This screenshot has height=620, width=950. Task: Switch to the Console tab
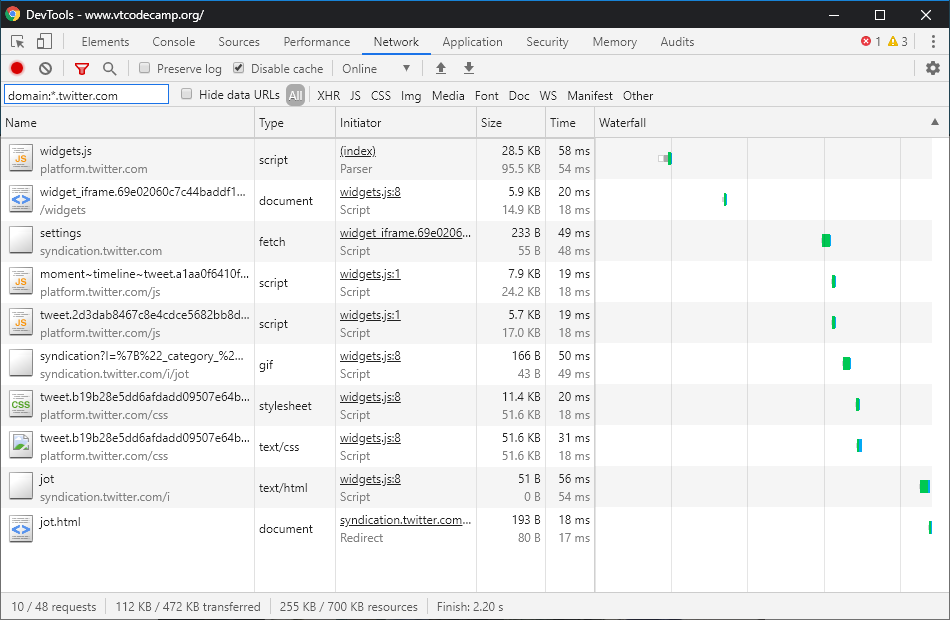click(174, 42)
